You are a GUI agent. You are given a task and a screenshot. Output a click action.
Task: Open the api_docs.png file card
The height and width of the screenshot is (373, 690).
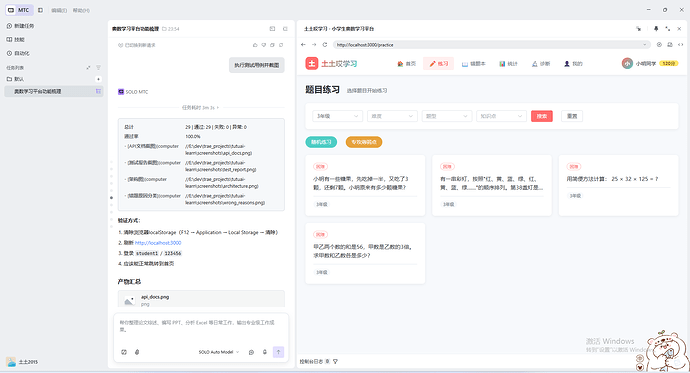(x=201, y=299)
